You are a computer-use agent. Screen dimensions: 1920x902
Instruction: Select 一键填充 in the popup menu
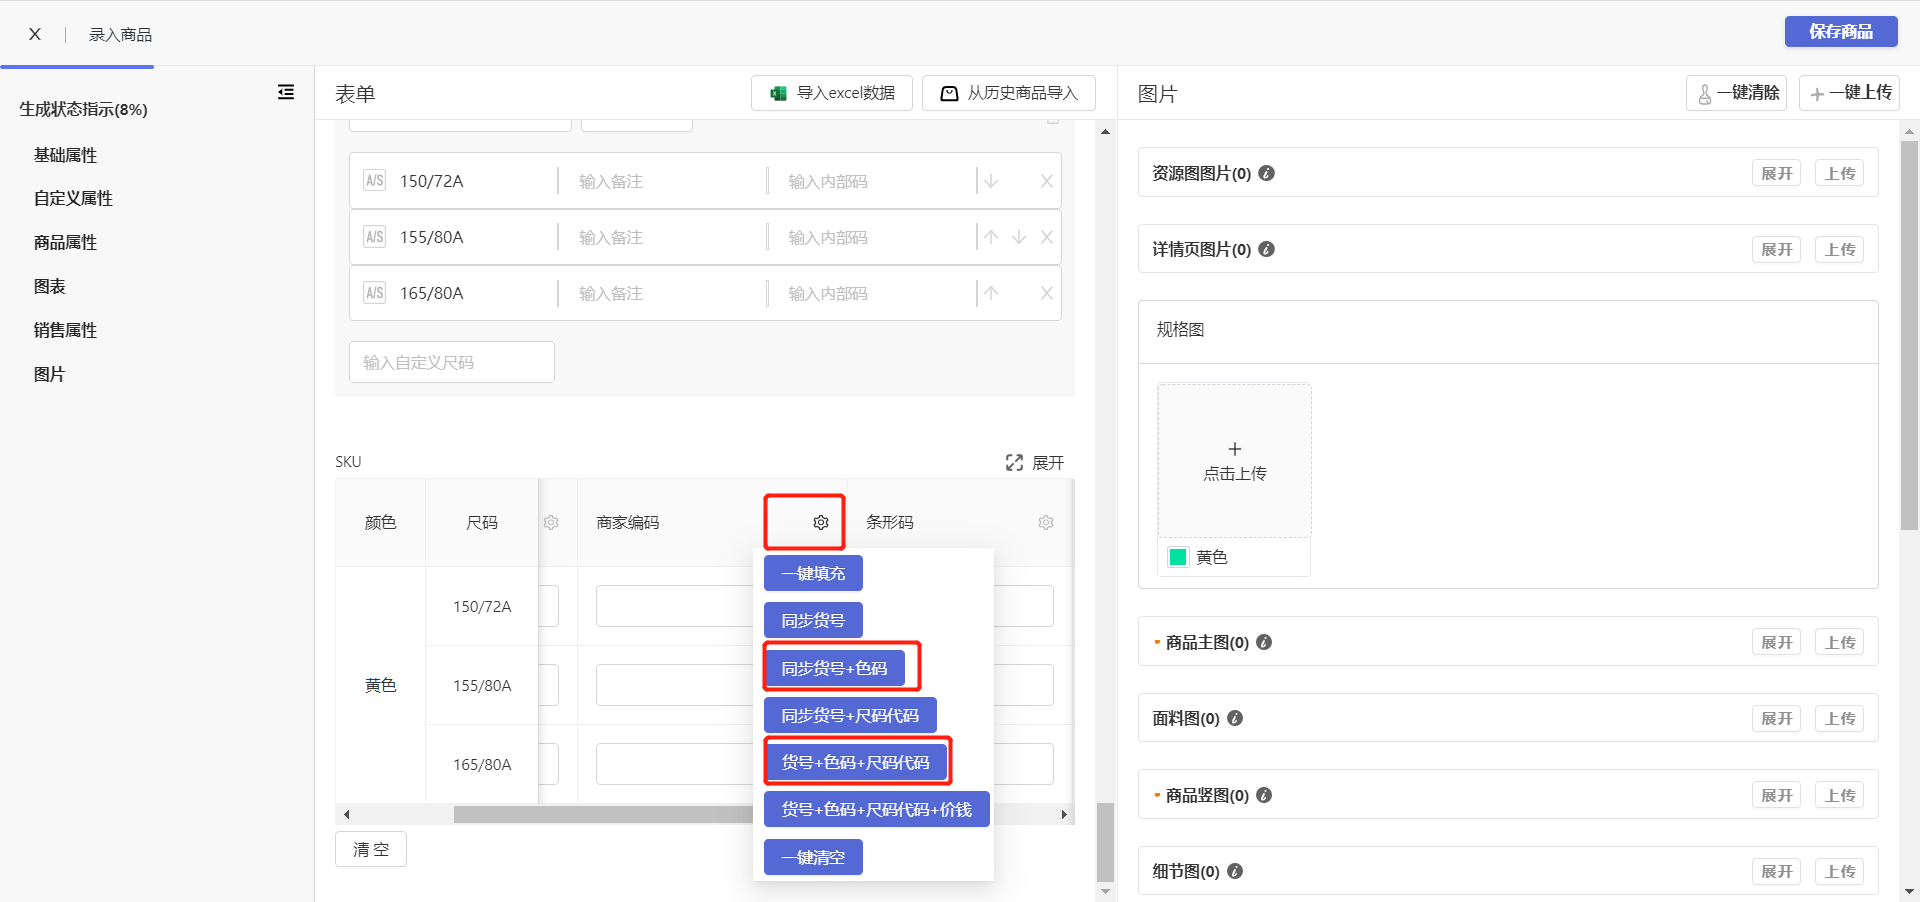[813, 573]
